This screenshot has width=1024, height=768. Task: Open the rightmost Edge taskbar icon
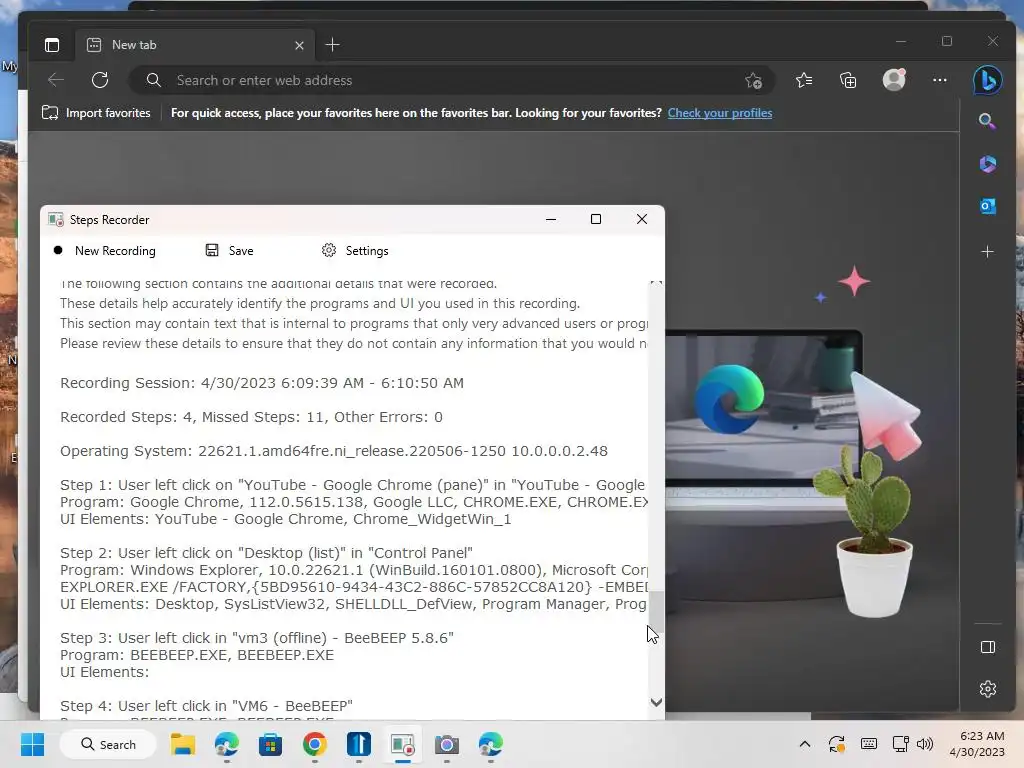pyautogui.click(x=490, y=744)
